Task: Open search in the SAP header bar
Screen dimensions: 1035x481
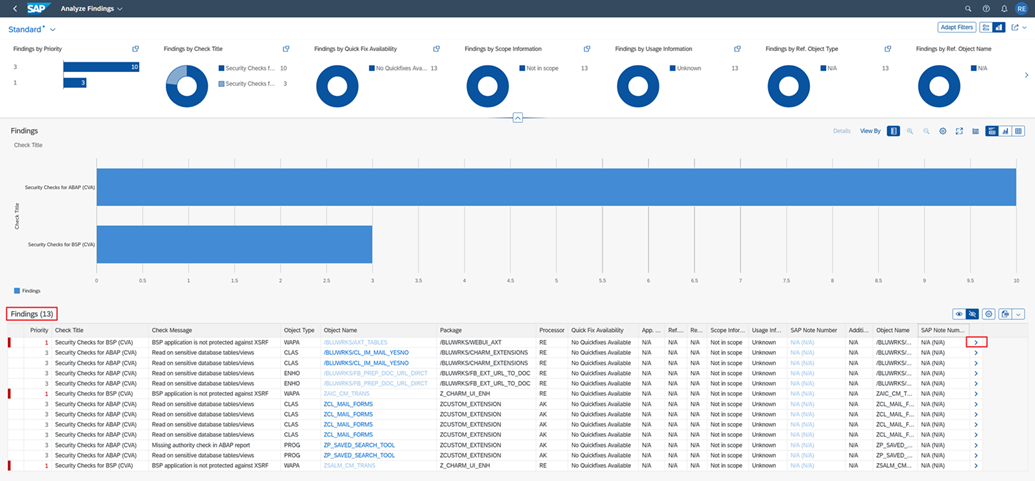Action: click(967, 8)
